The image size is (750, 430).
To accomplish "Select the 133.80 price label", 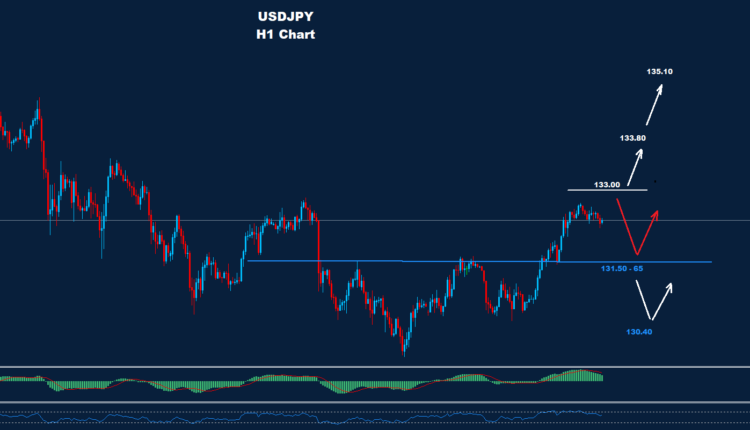I will 633,138.
